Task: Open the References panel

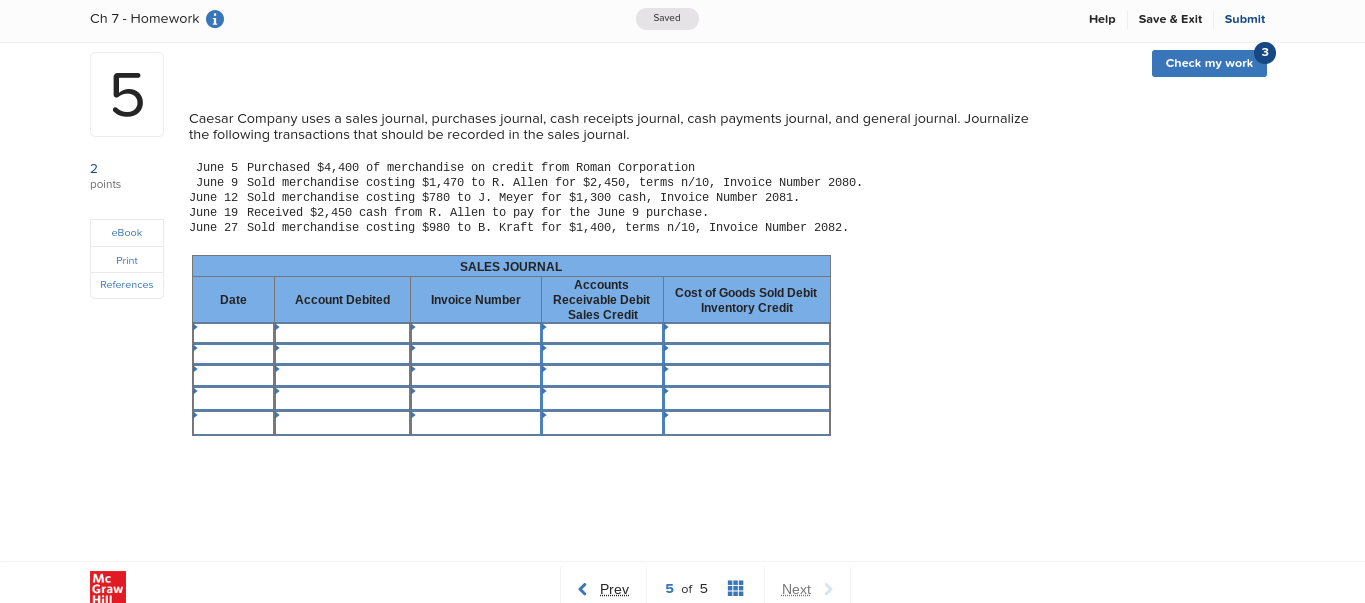Action: [126, 284]
